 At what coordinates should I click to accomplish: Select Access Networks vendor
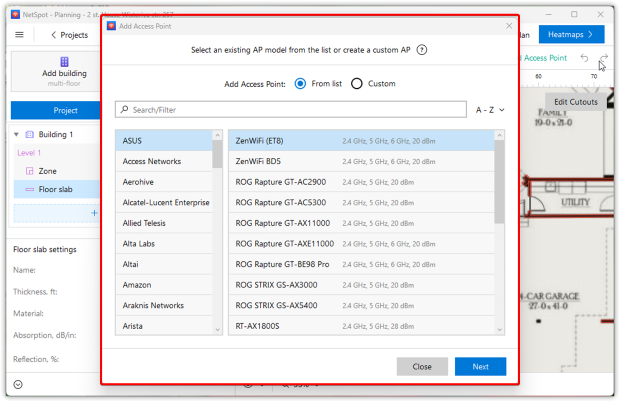[164, 161]
